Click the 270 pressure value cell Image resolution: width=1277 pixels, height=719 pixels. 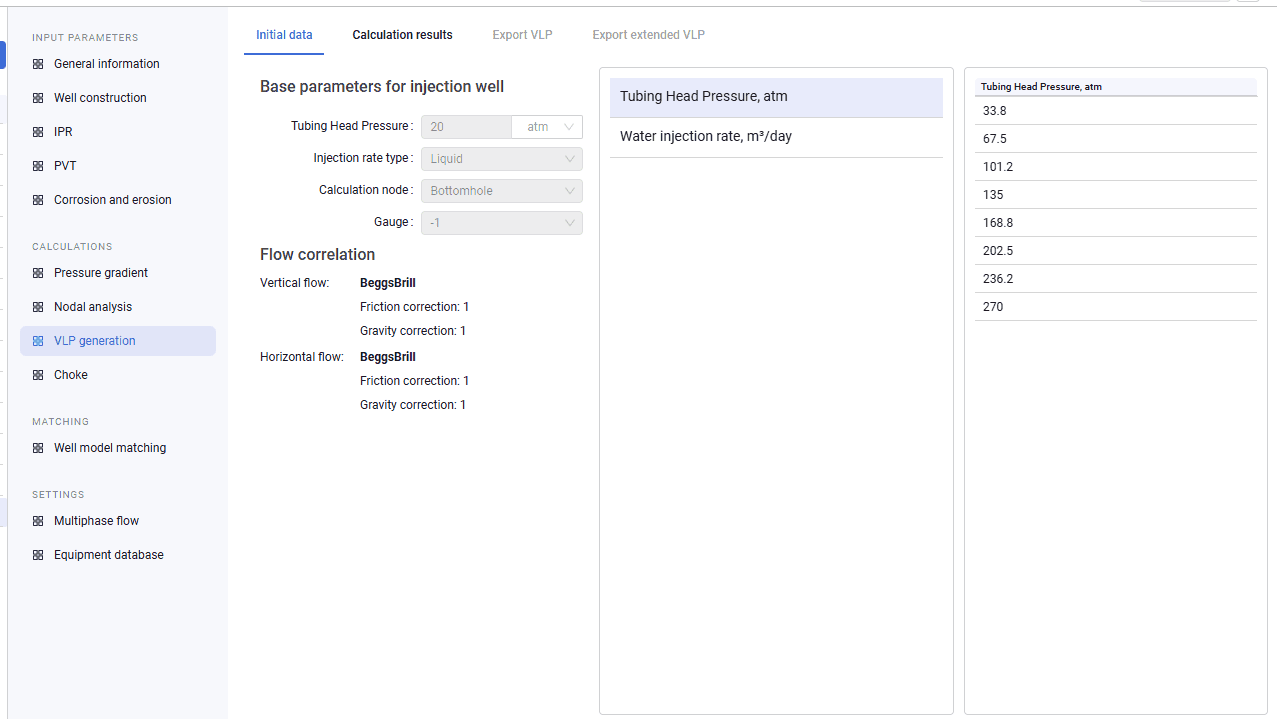coord(1116,307)
